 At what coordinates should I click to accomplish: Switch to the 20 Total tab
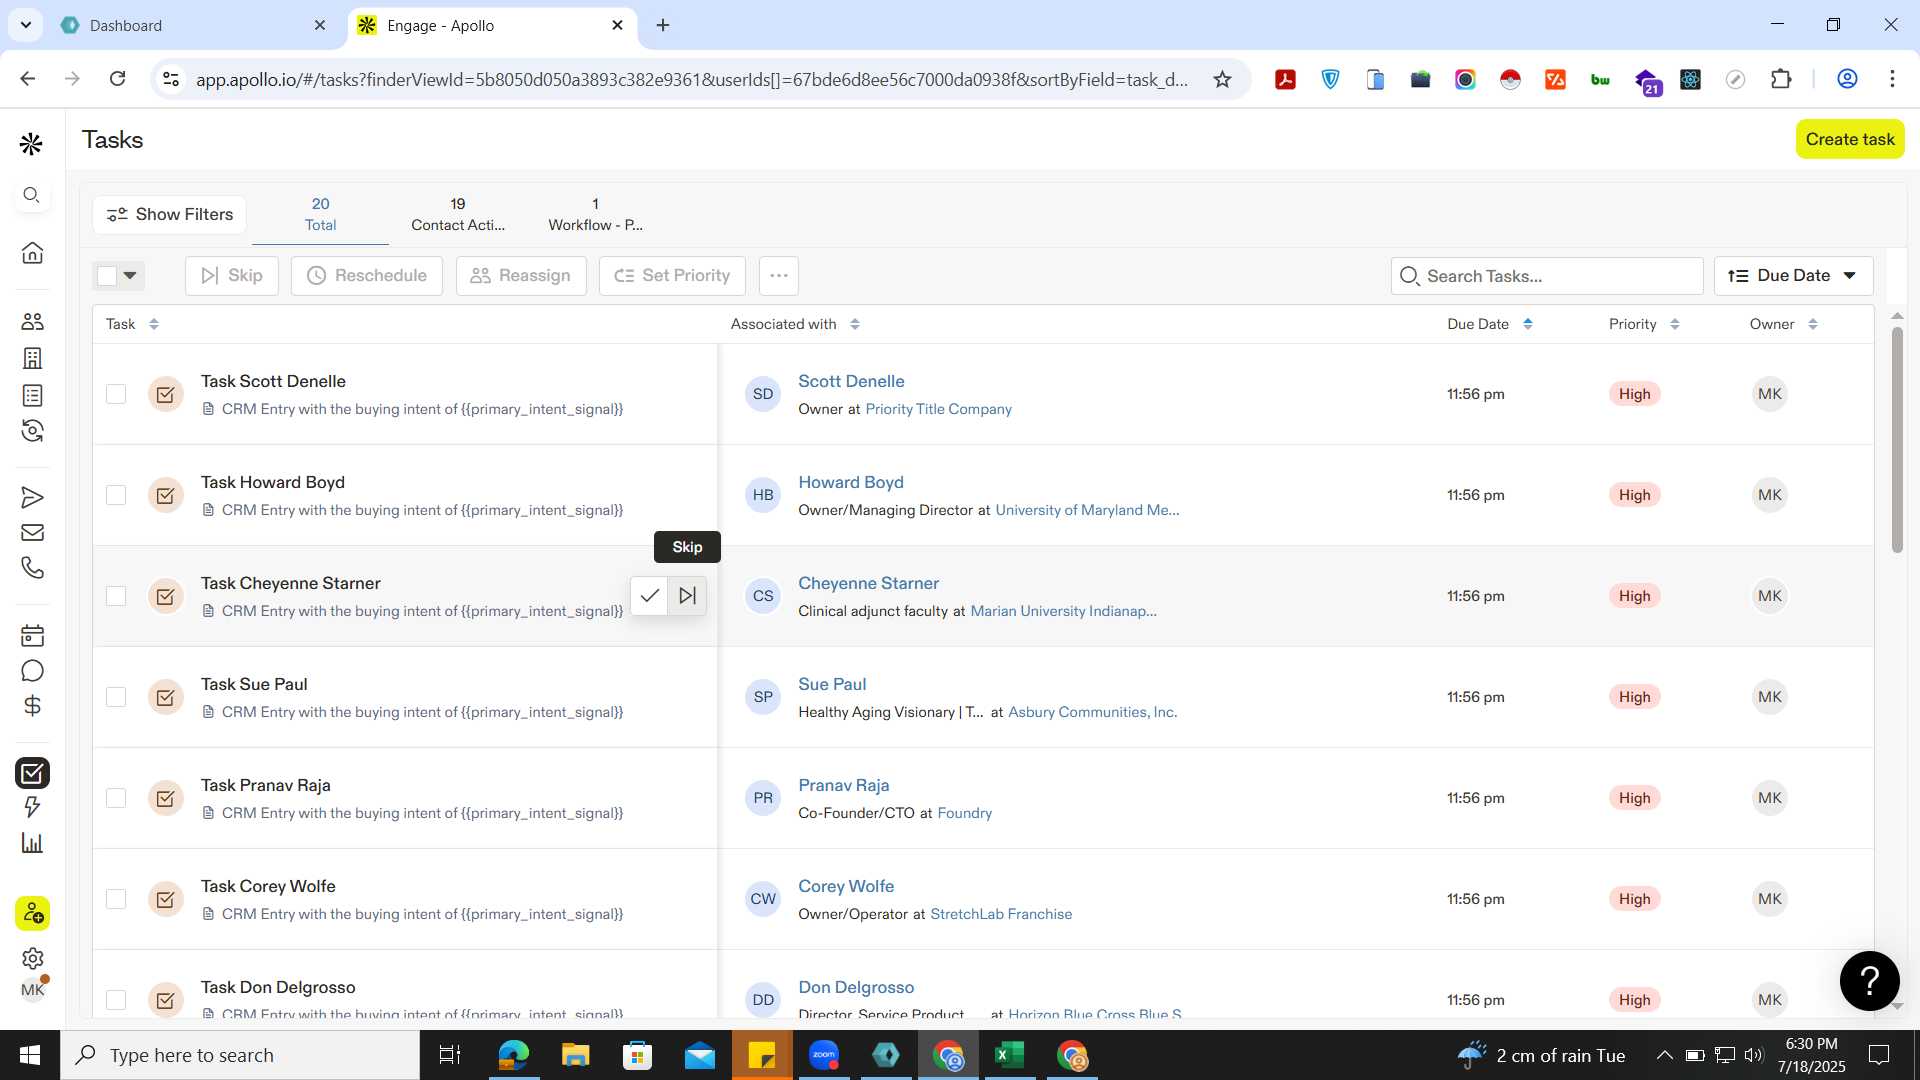pos(320,214)
